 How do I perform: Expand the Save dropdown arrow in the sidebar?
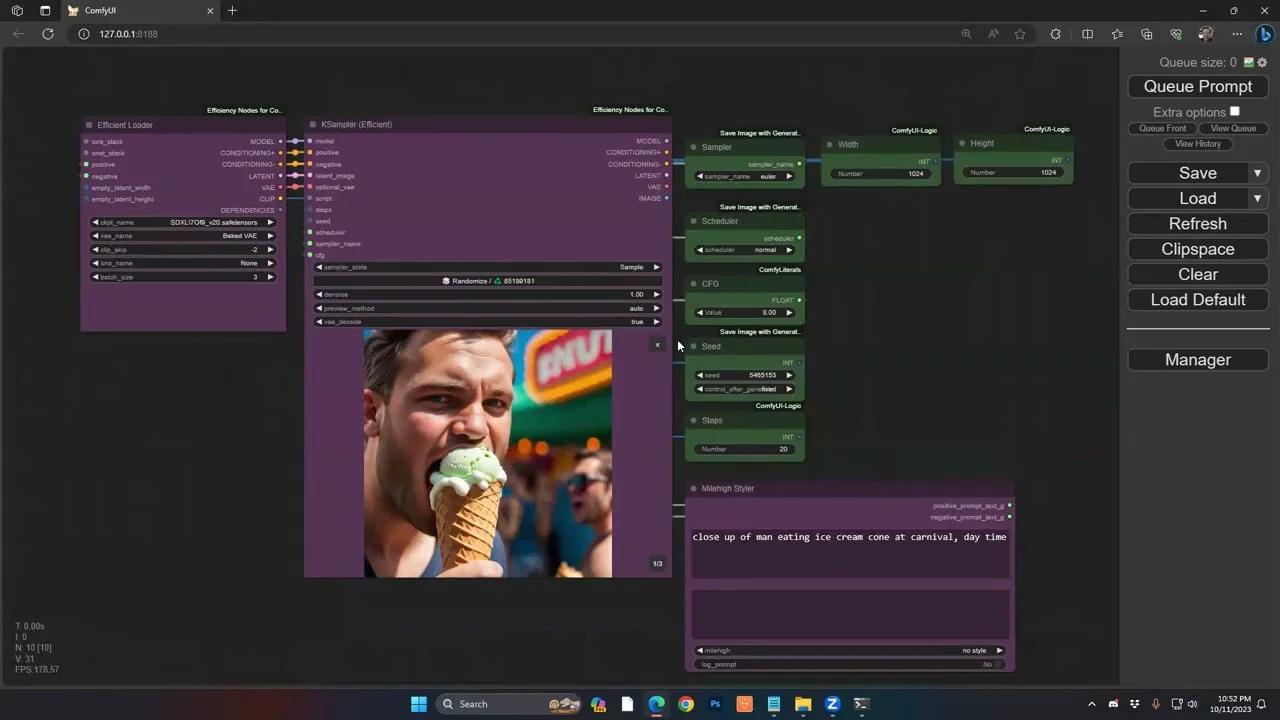[1257, 173]
